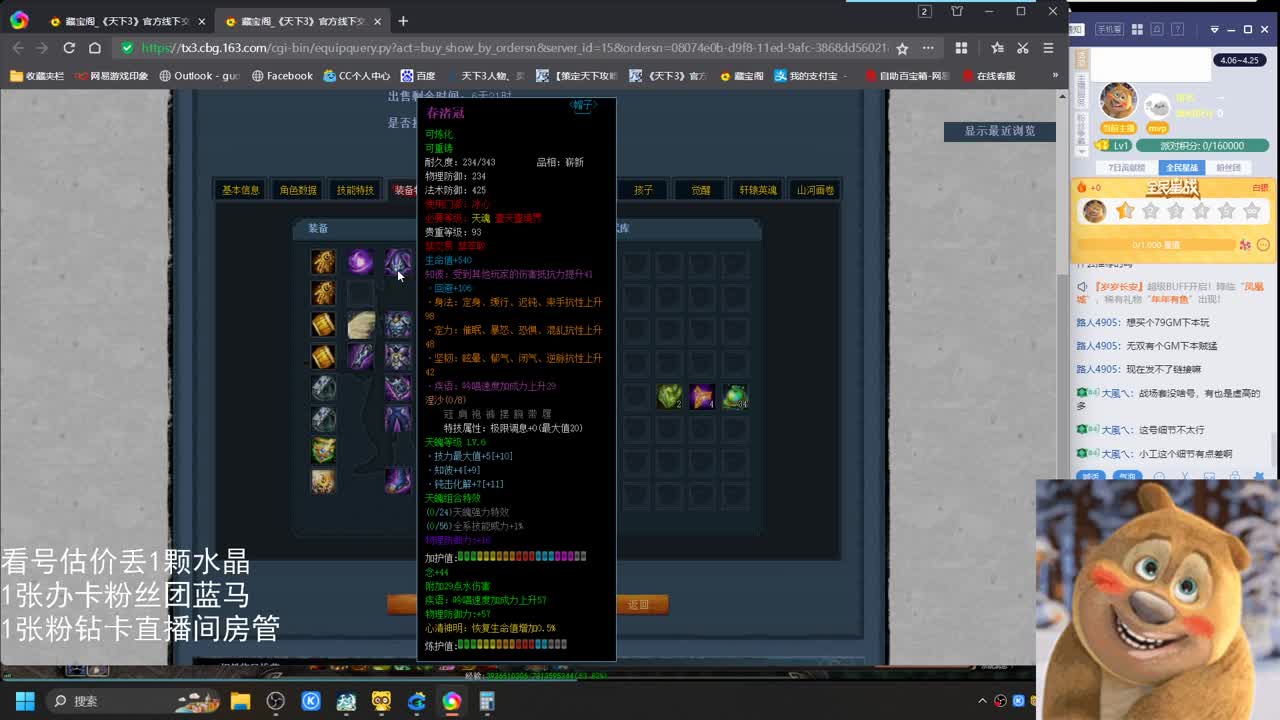Click the 4.06~4.25 date badge
This screenshot has height=720, width=1280.
pos(1239,60)
